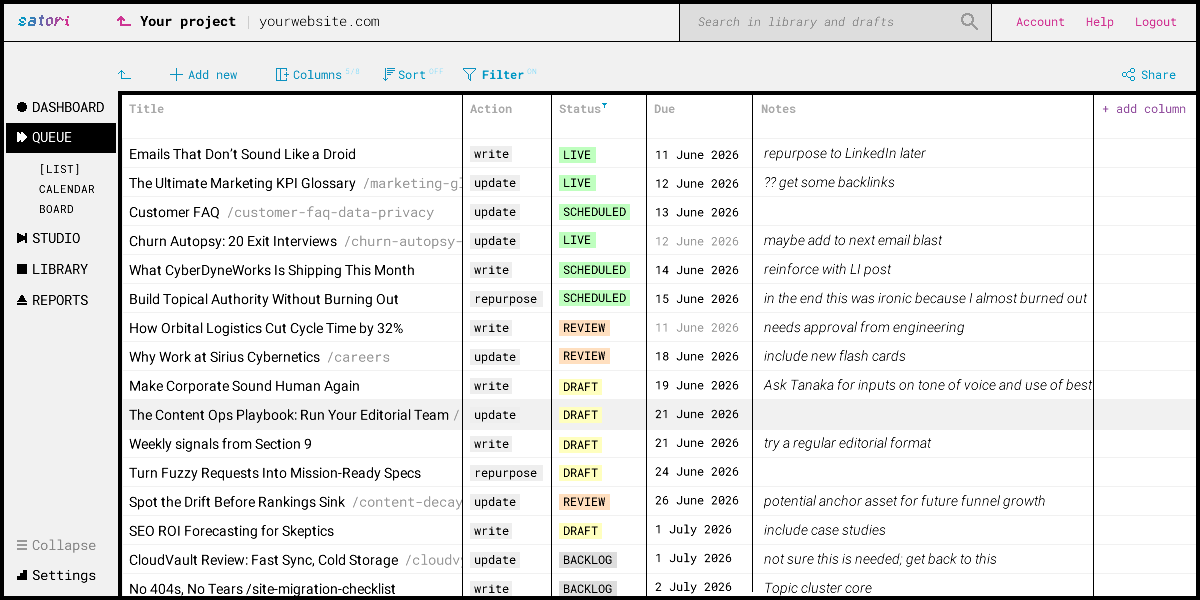
Task: Open the Reports section in sidebar
Action: point(52,300)
